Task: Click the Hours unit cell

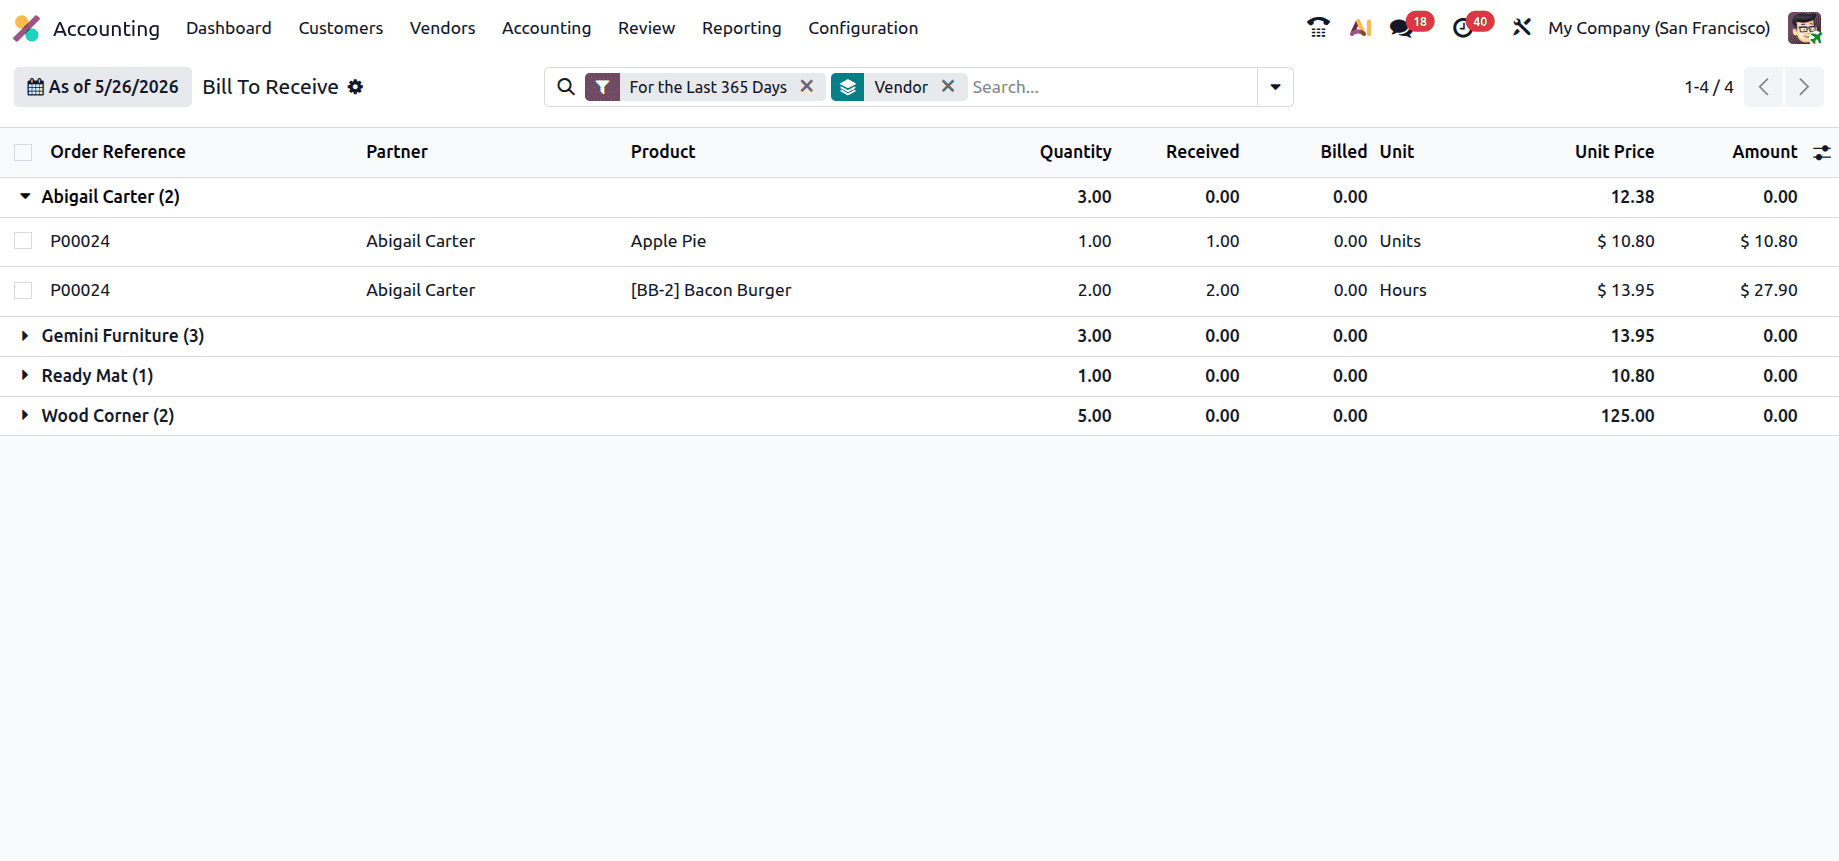Action: pyautogui.click(x=1403, y=290)
